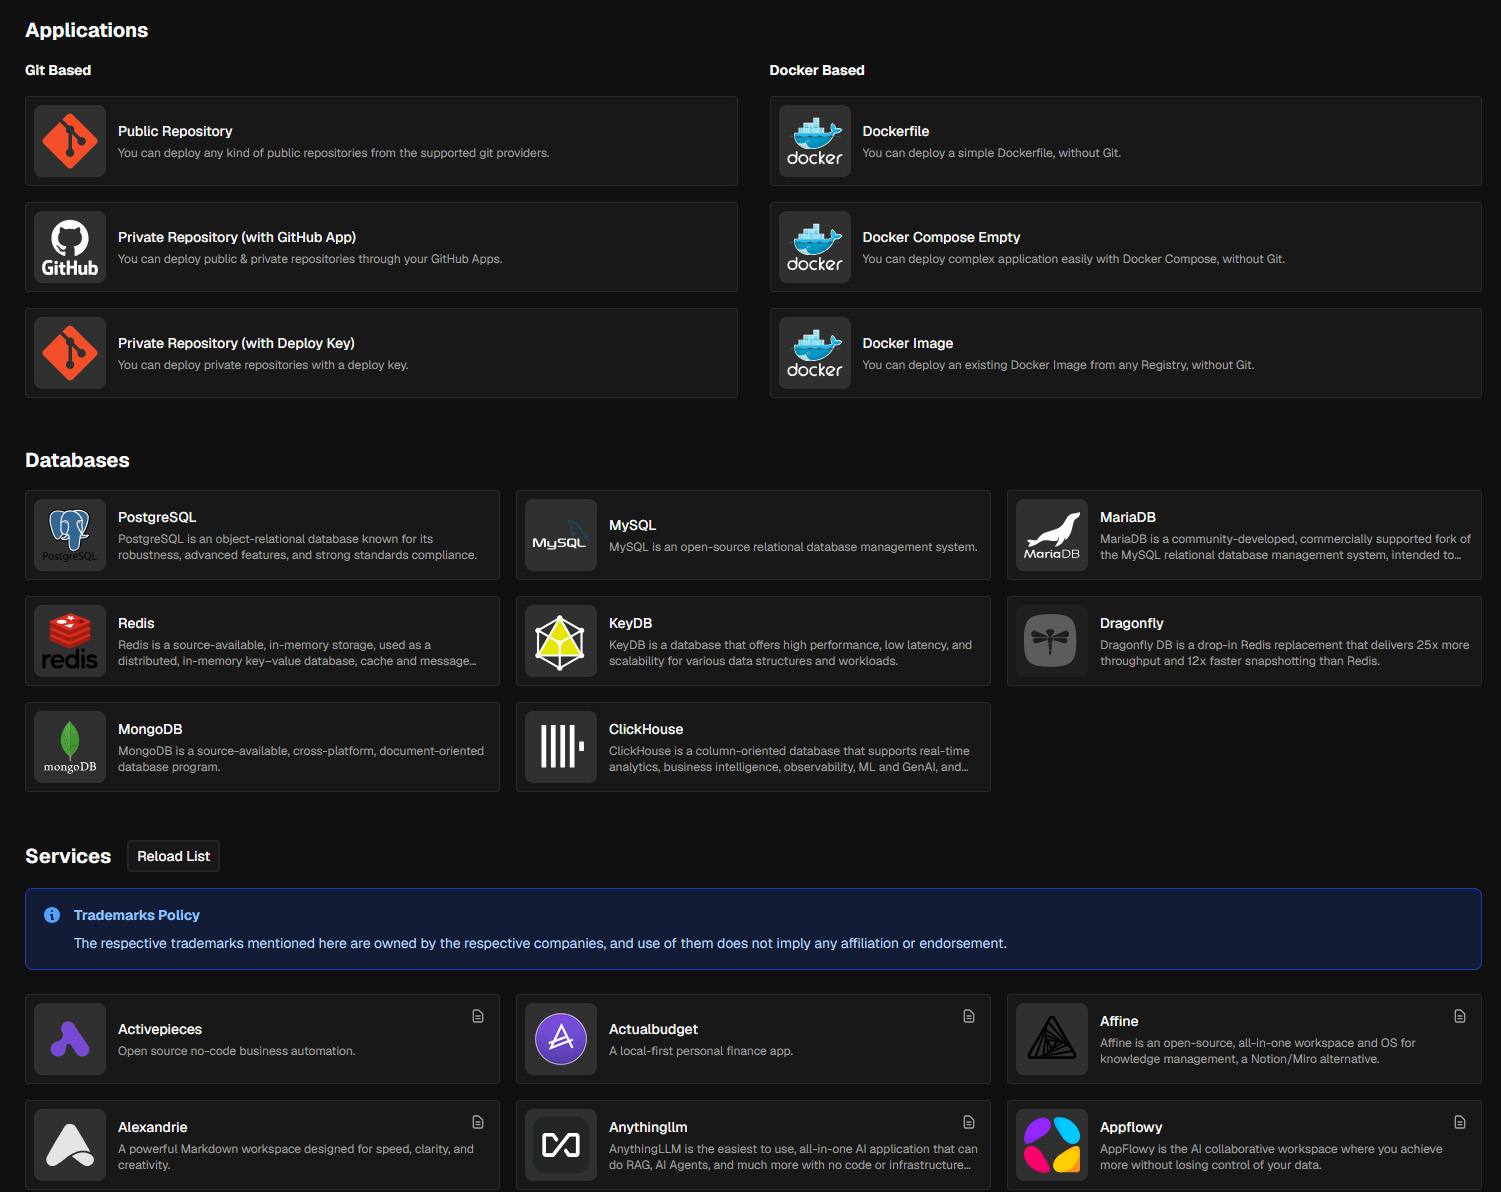This screenshot has width=1501, height=1192.
Task: Click the Appflowy colorful logo
Action: [x=1052, y=1145]
